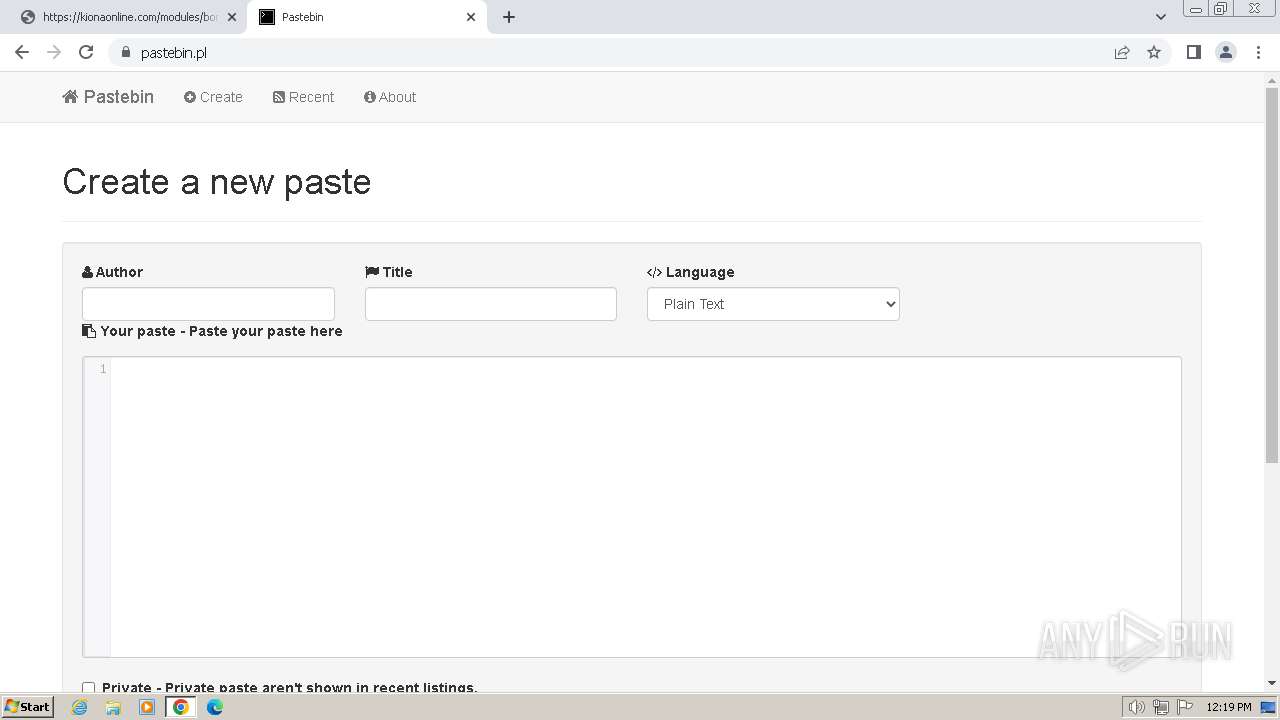Bookmark this page with the star icon

1154,52
